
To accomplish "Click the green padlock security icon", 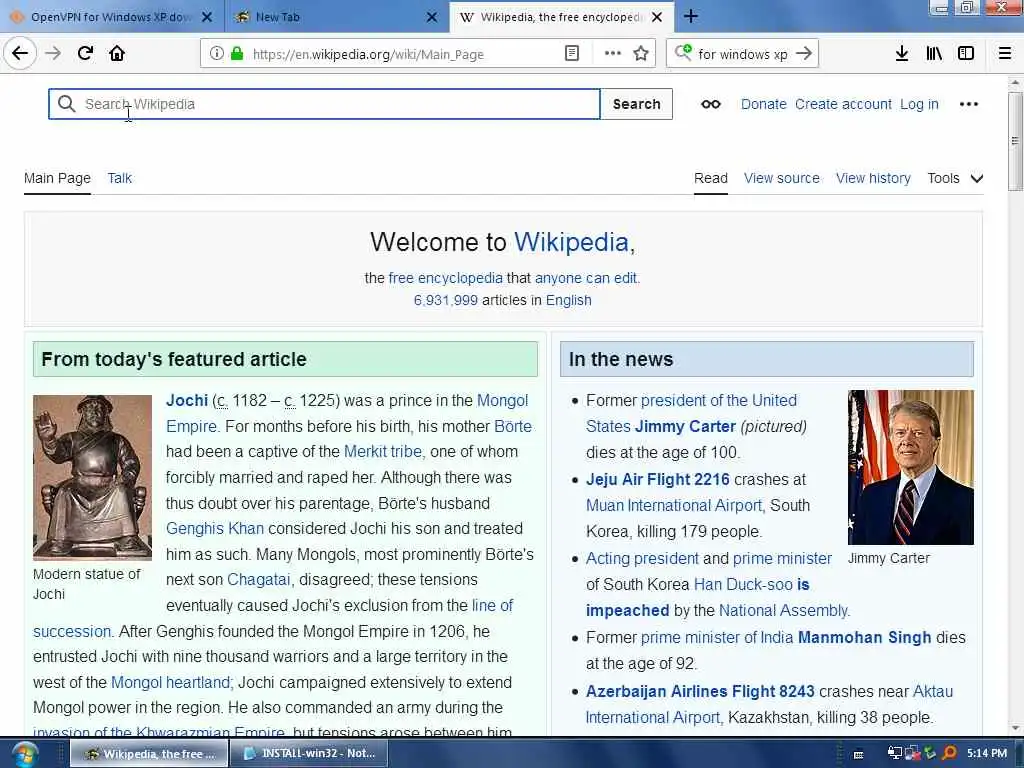I will (237, 54).
